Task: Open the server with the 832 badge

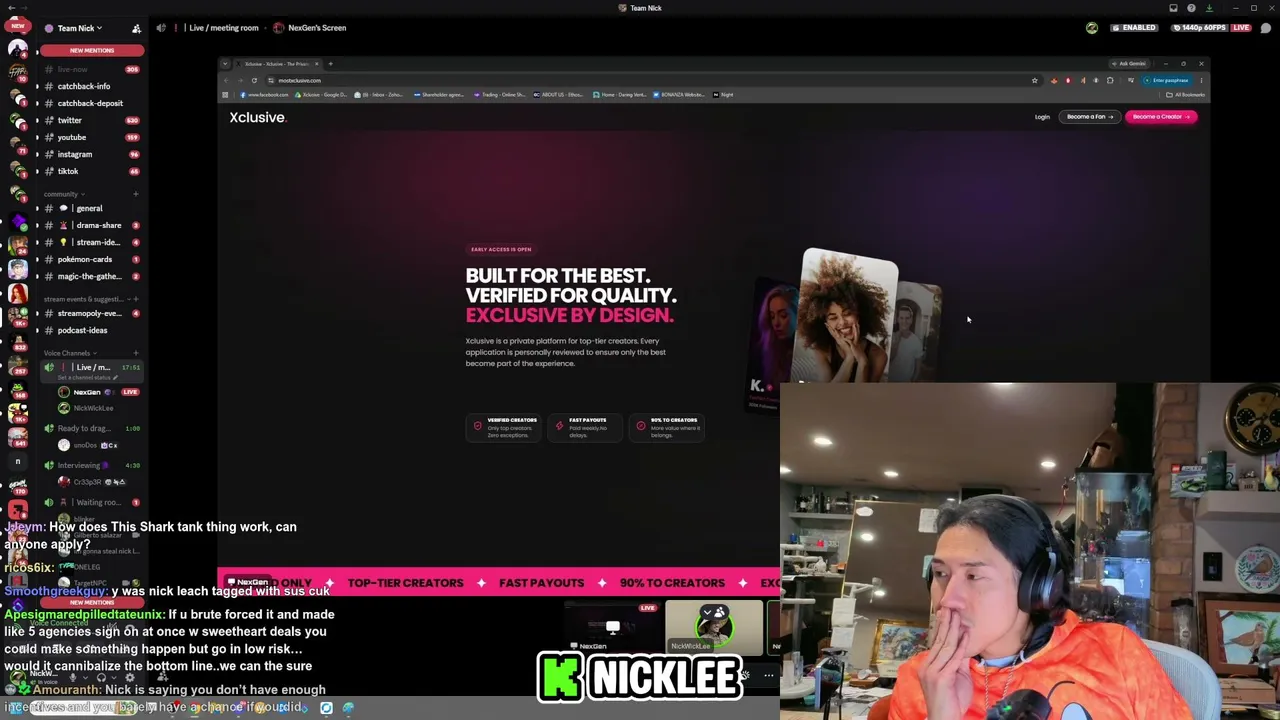Action: click(x=18, y=344)
